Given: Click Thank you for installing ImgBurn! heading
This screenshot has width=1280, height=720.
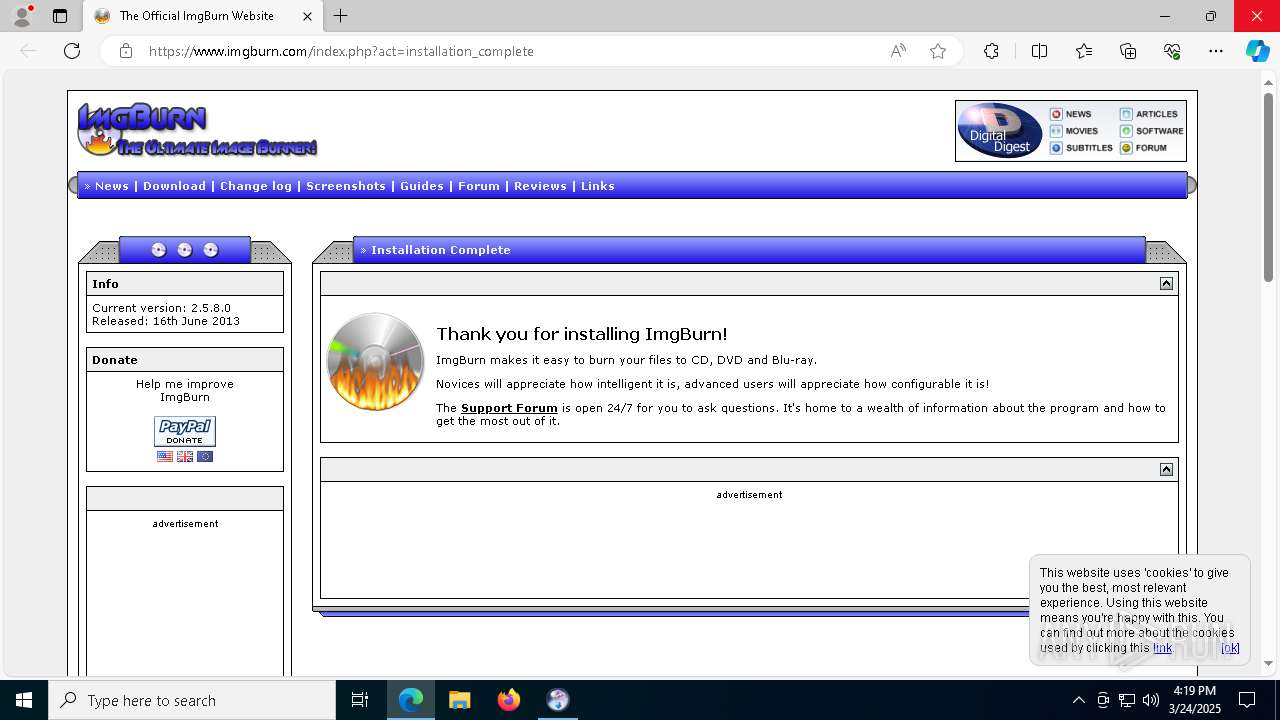Looking at the screenshot, I should 582,334.
